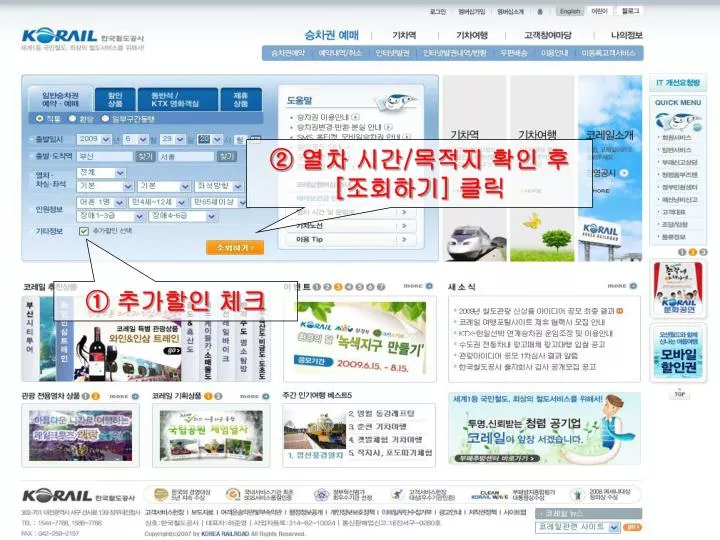Image resolution: width=720 pixels, height=540 pixels.
Task: Select the 환승 radio button
Action: click(73, 118)
